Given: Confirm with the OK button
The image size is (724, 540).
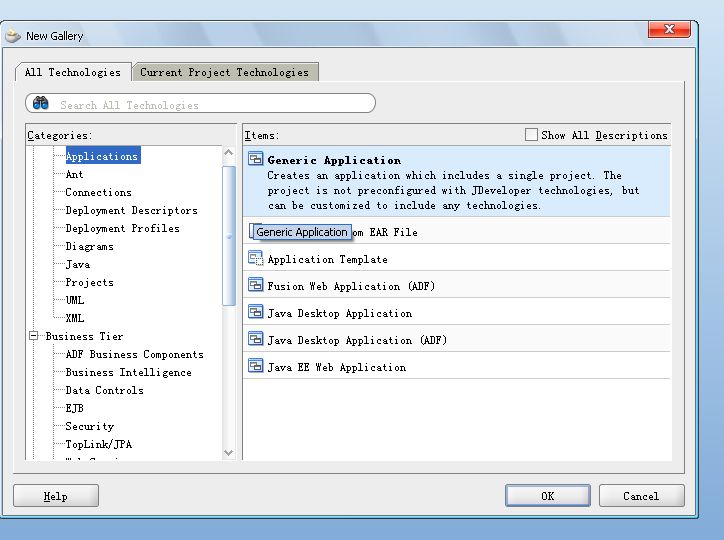Looking at the screenshot, I should coord(548,496).
